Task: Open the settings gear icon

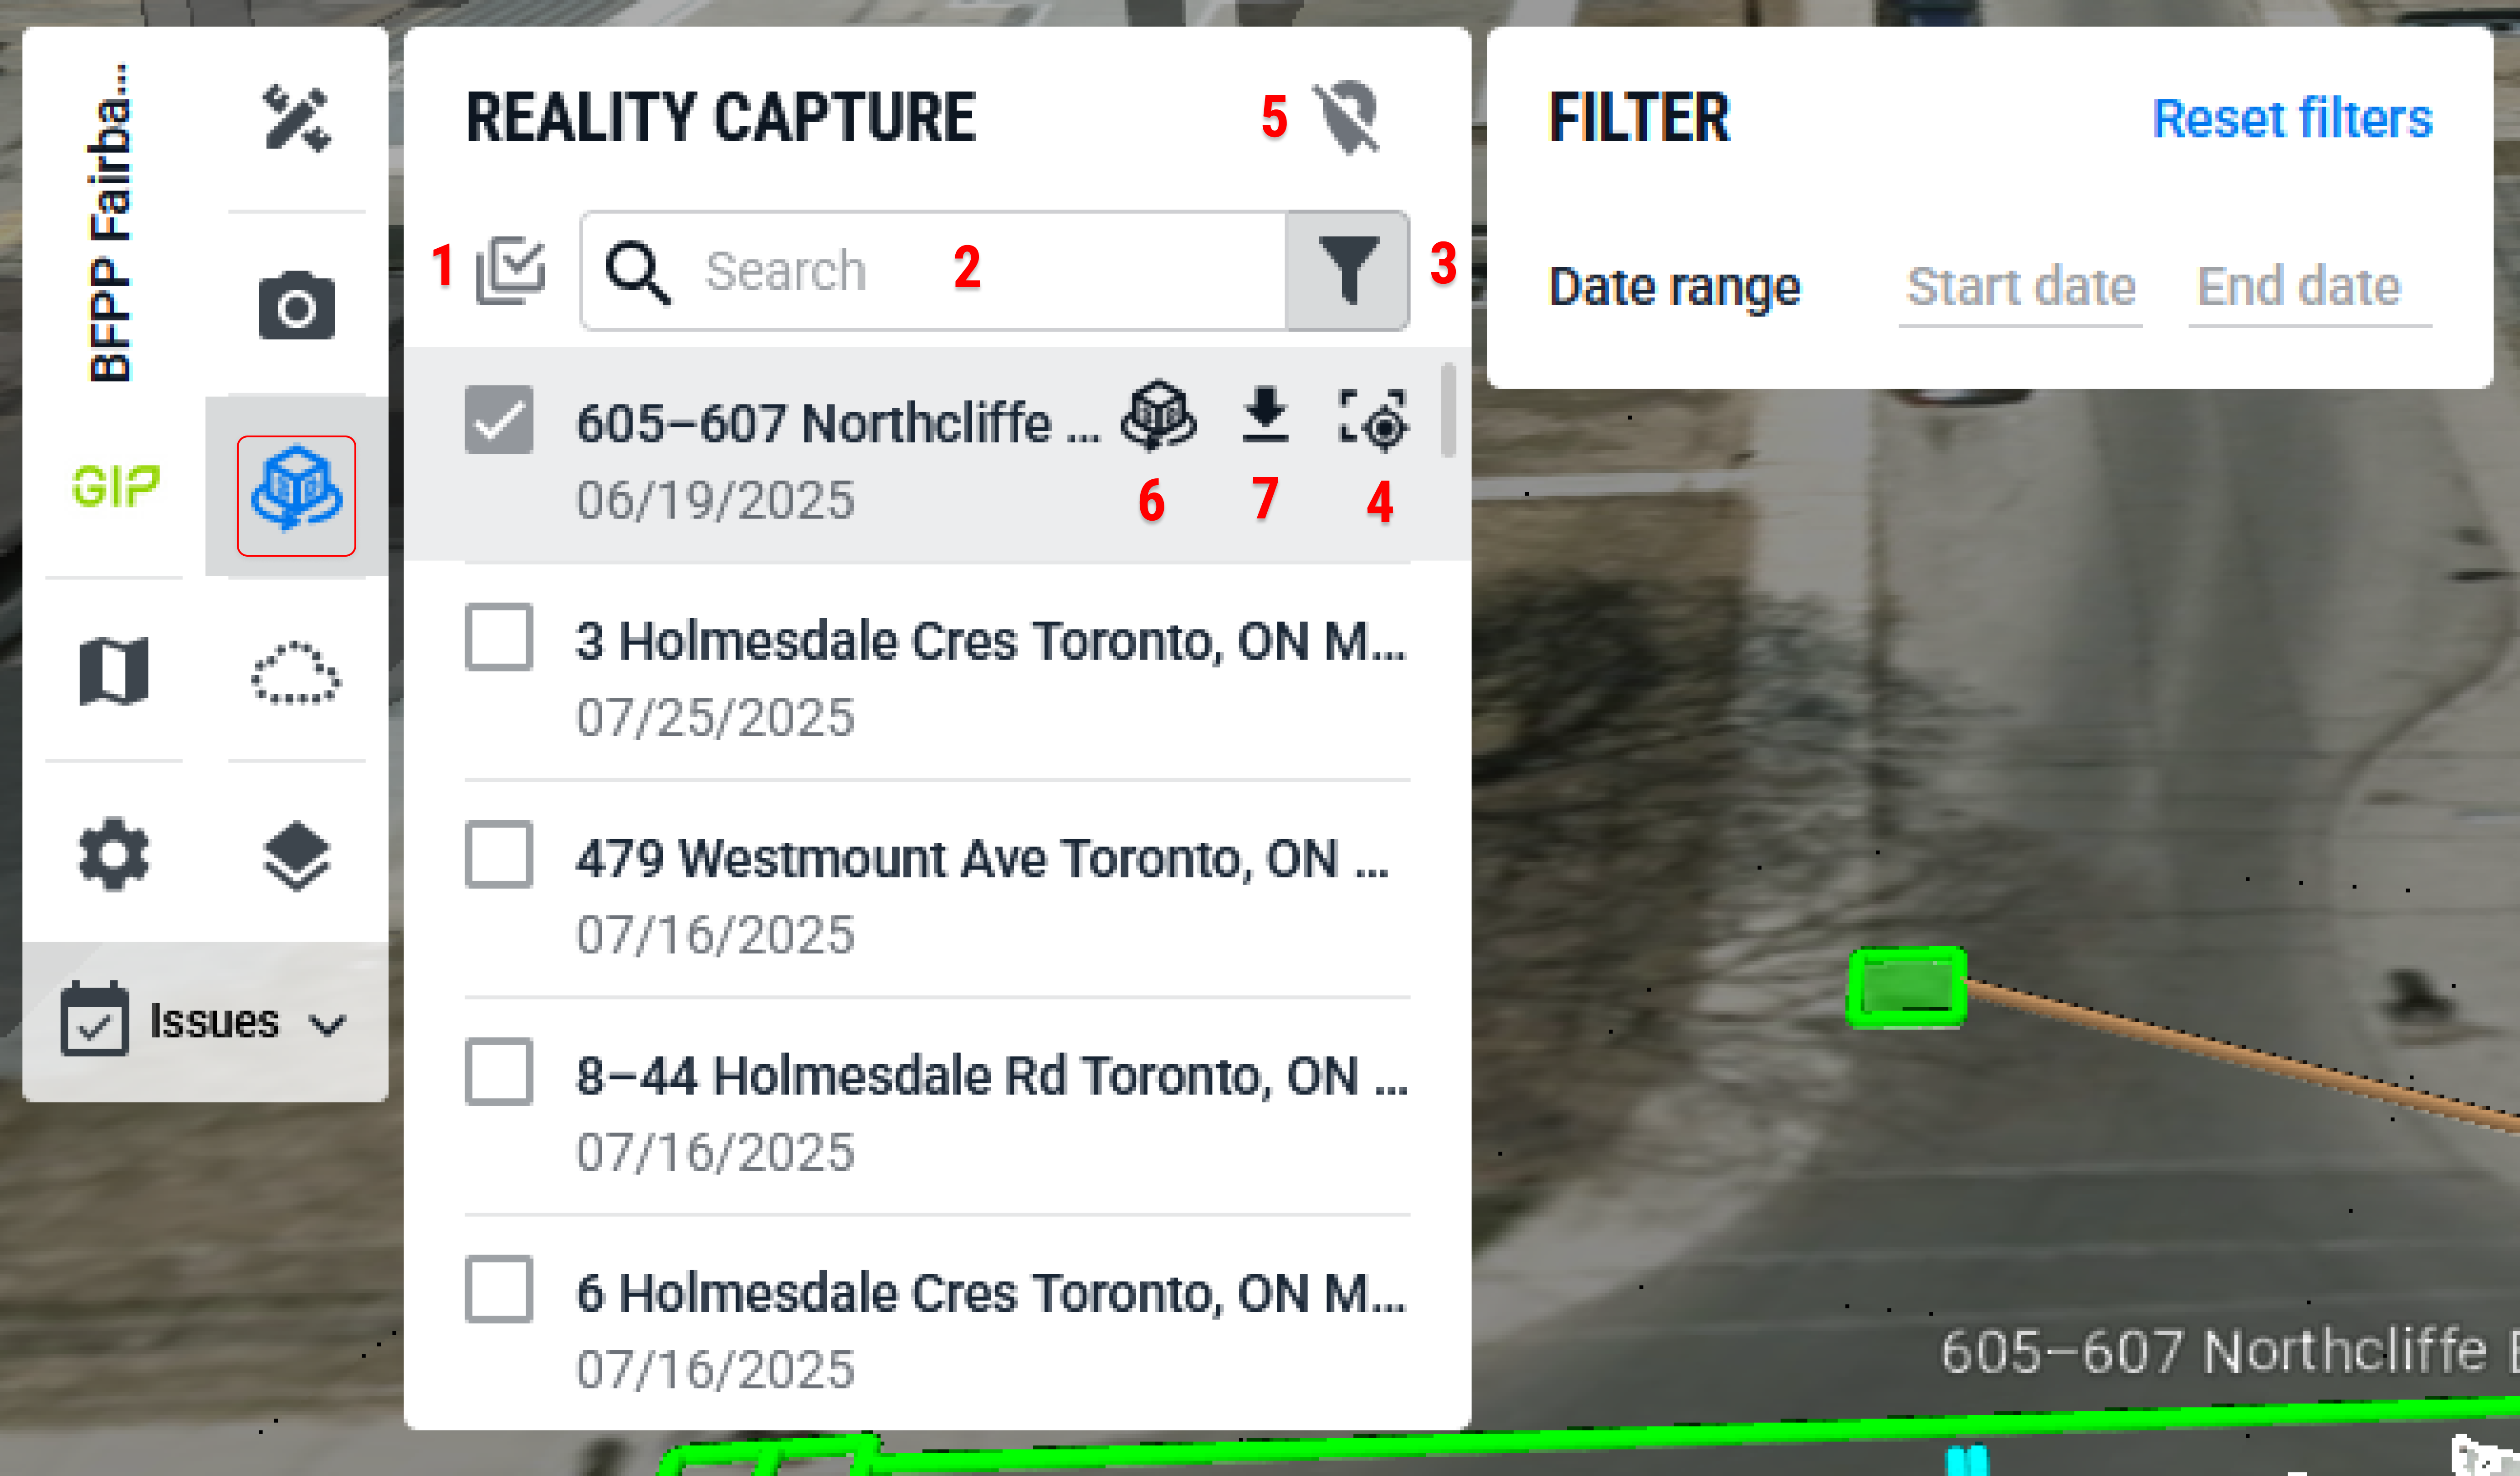Action: point(113,854)
